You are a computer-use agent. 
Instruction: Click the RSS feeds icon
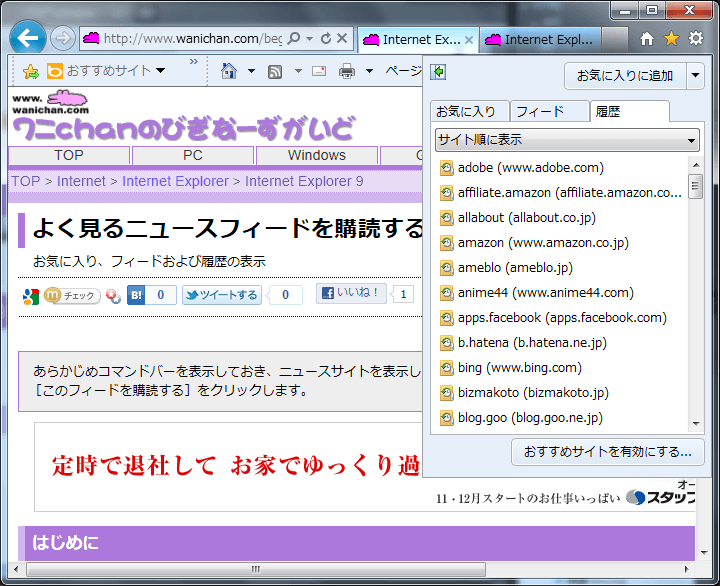point(275,72)
